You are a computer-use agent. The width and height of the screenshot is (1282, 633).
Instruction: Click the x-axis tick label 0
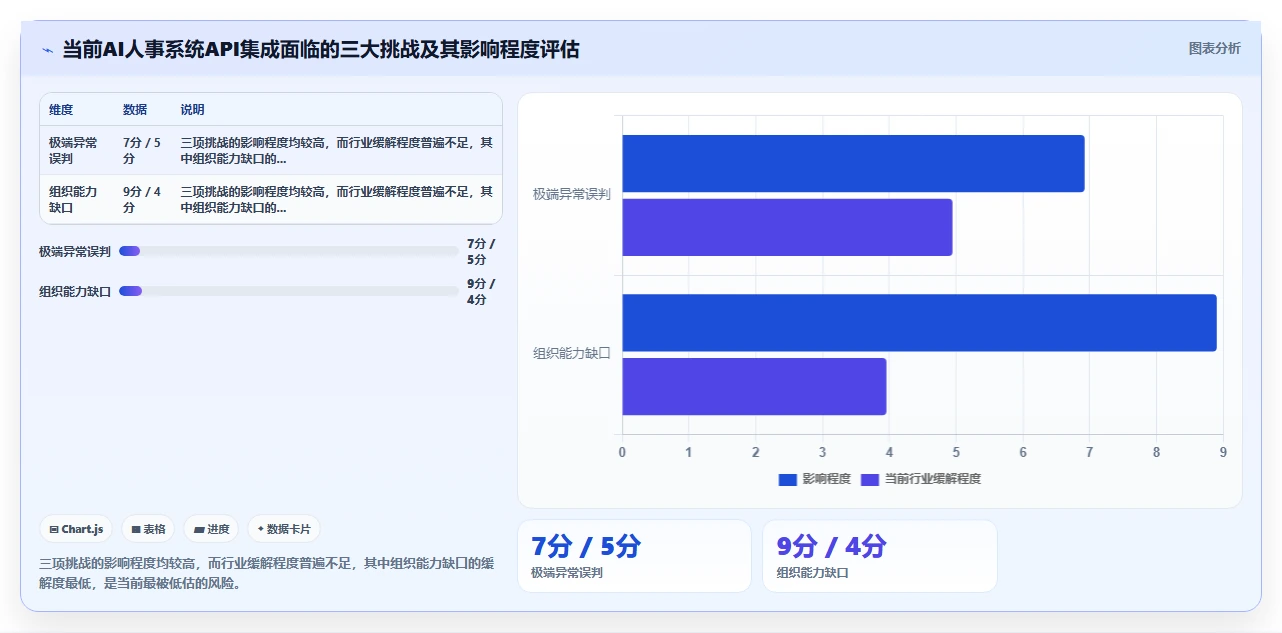pyautogui.click(x=622, y=452)
